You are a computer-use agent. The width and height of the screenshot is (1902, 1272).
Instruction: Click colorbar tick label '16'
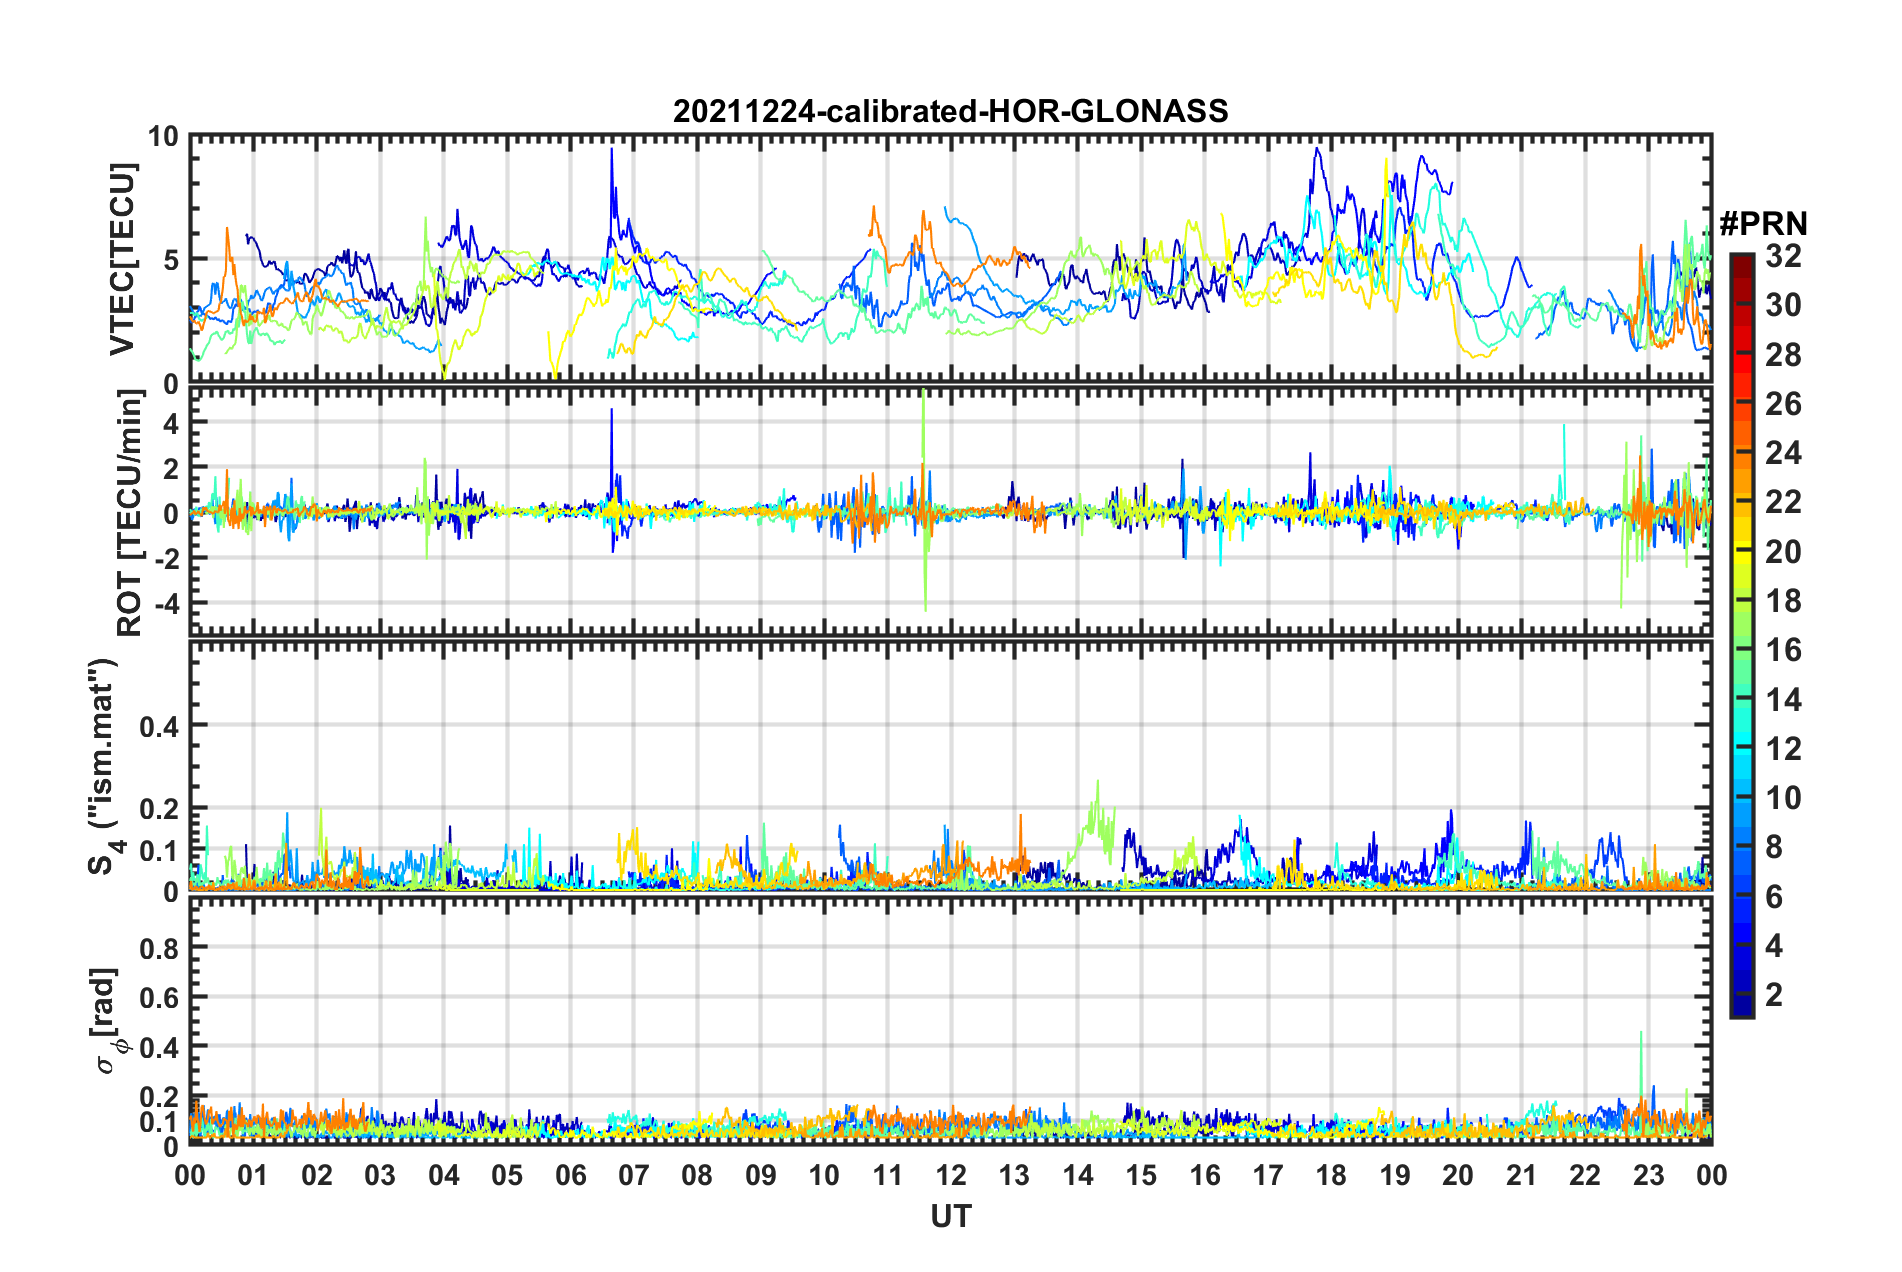pos(1783,650)
